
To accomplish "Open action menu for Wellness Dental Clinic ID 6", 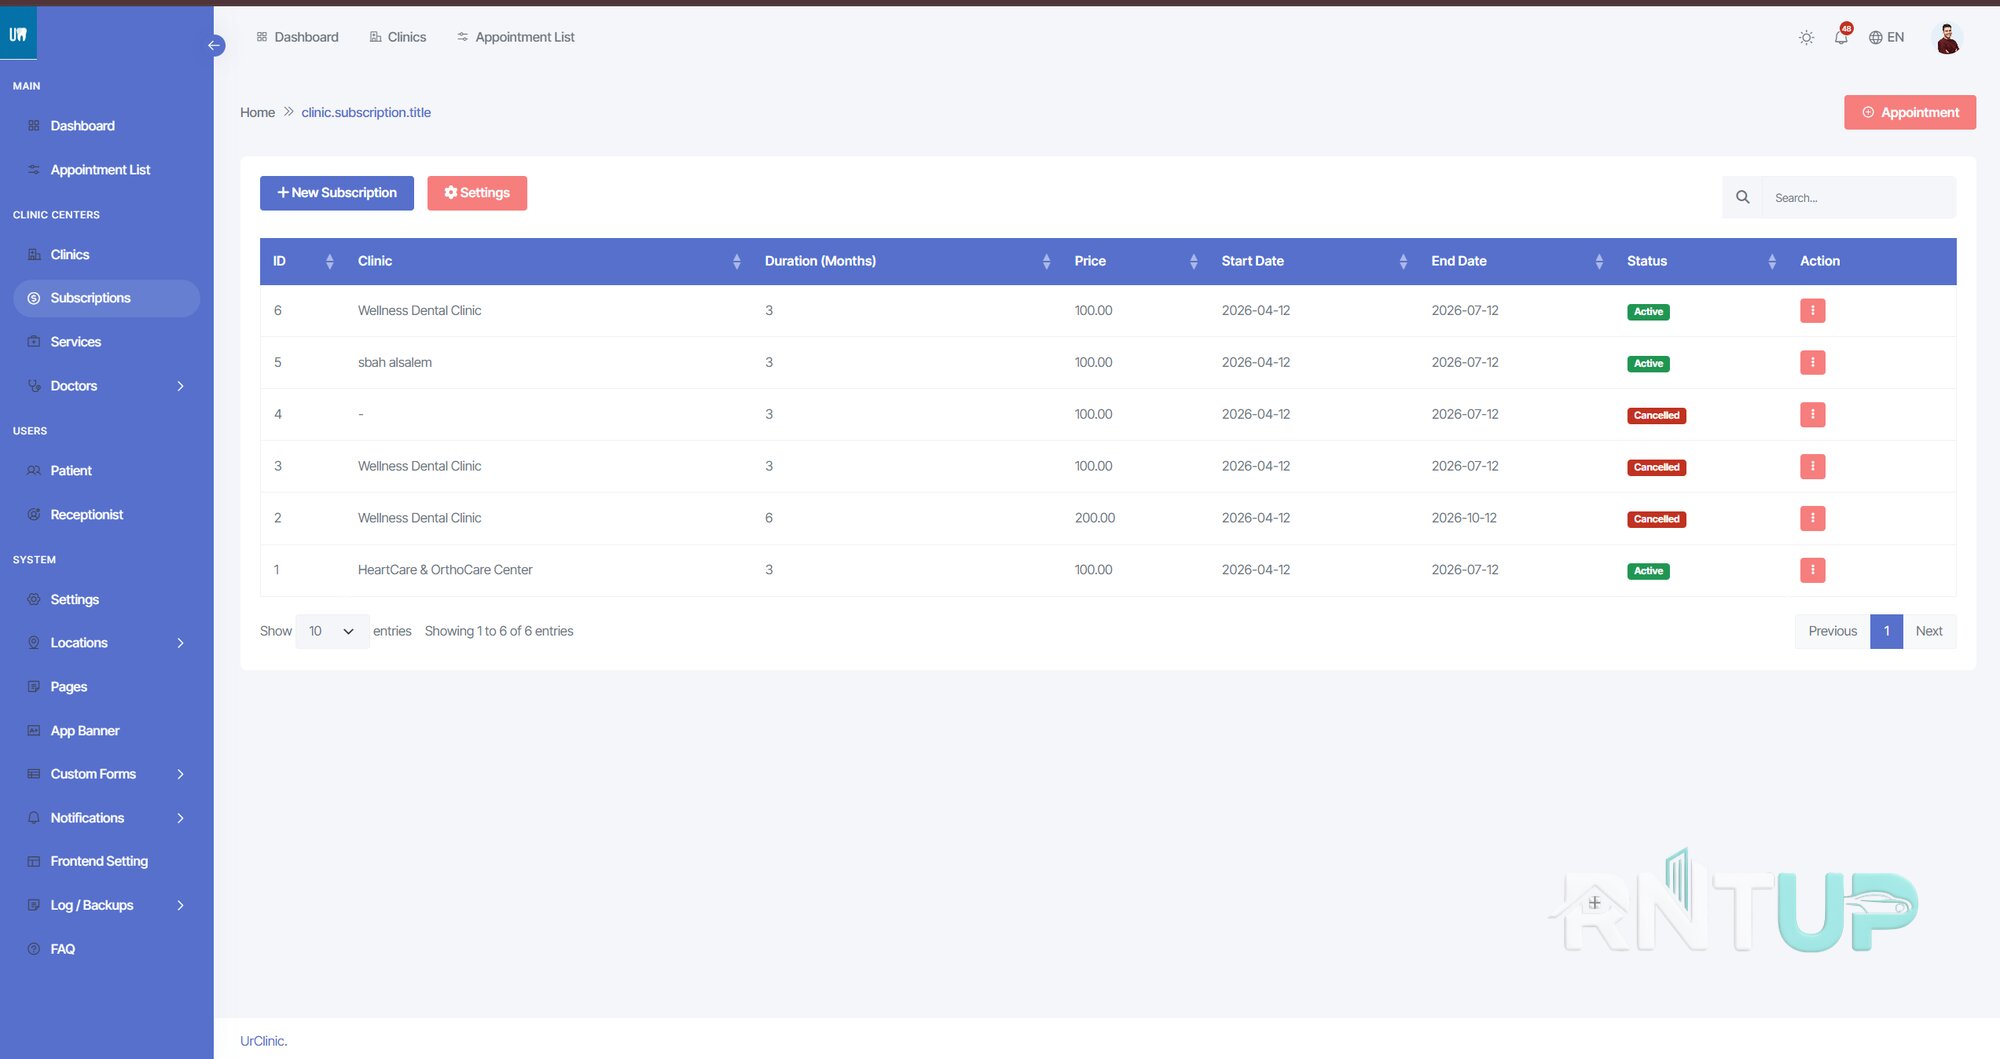I will [1812, 311].
